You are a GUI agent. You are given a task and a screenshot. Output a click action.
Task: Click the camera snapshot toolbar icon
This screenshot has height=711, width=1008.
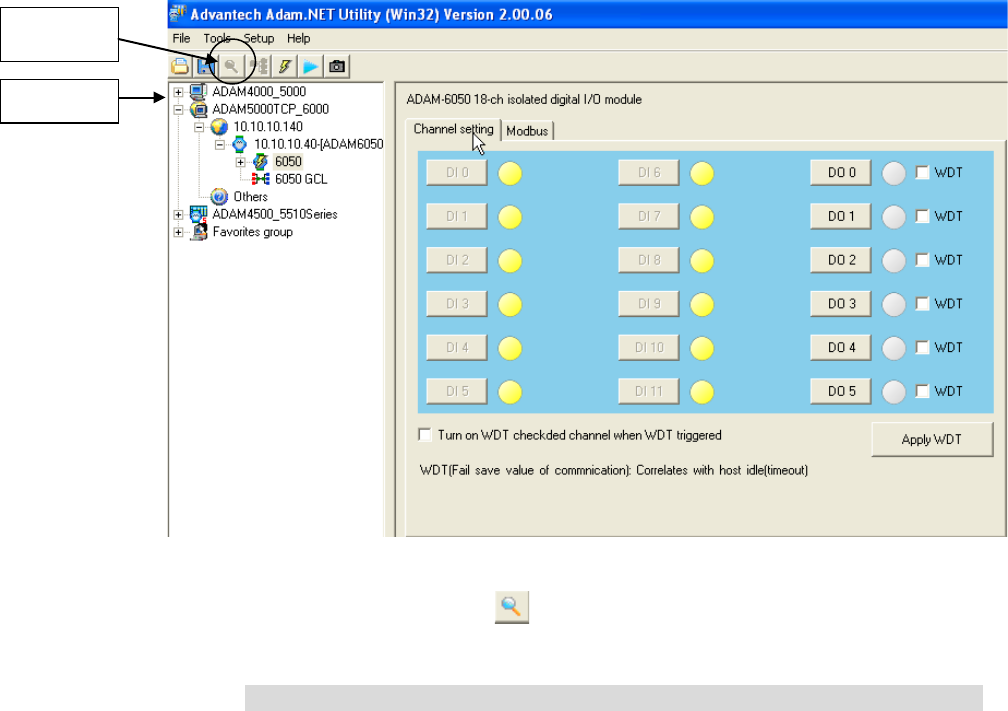tap(337, 66)
